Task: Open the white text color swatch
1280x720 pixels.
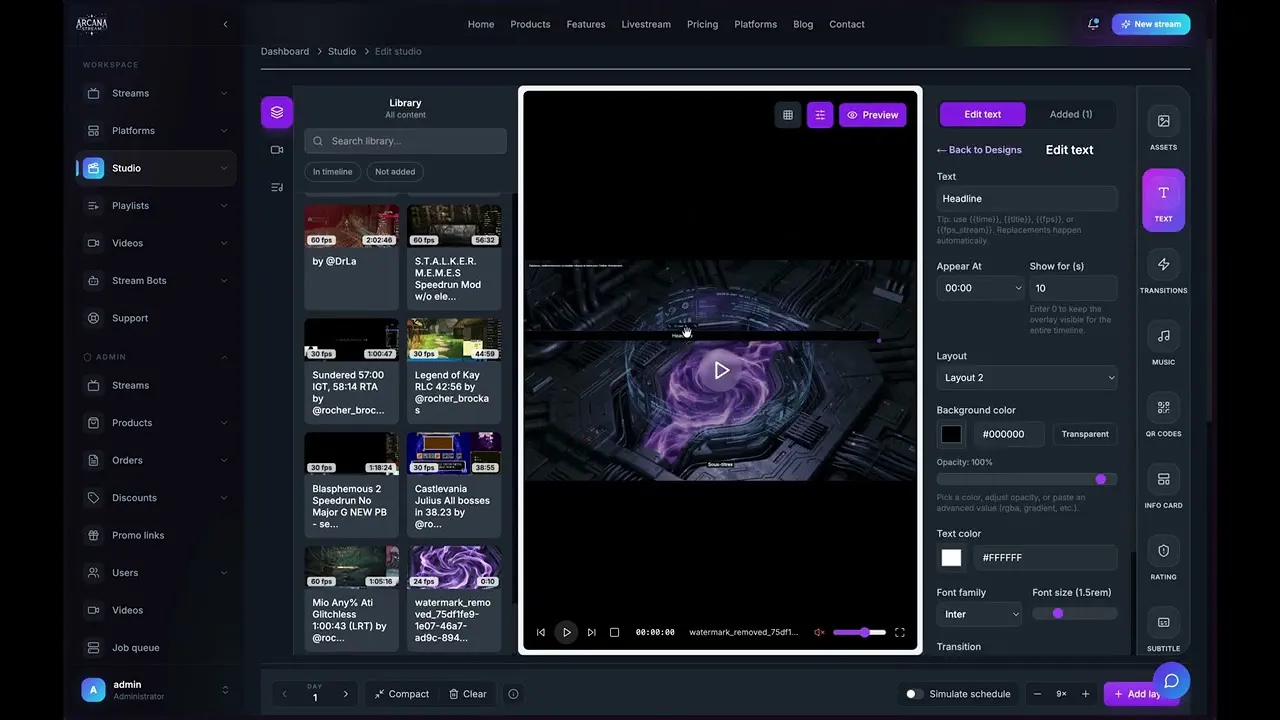Action: pyautogui.click(x=951, y=558)
